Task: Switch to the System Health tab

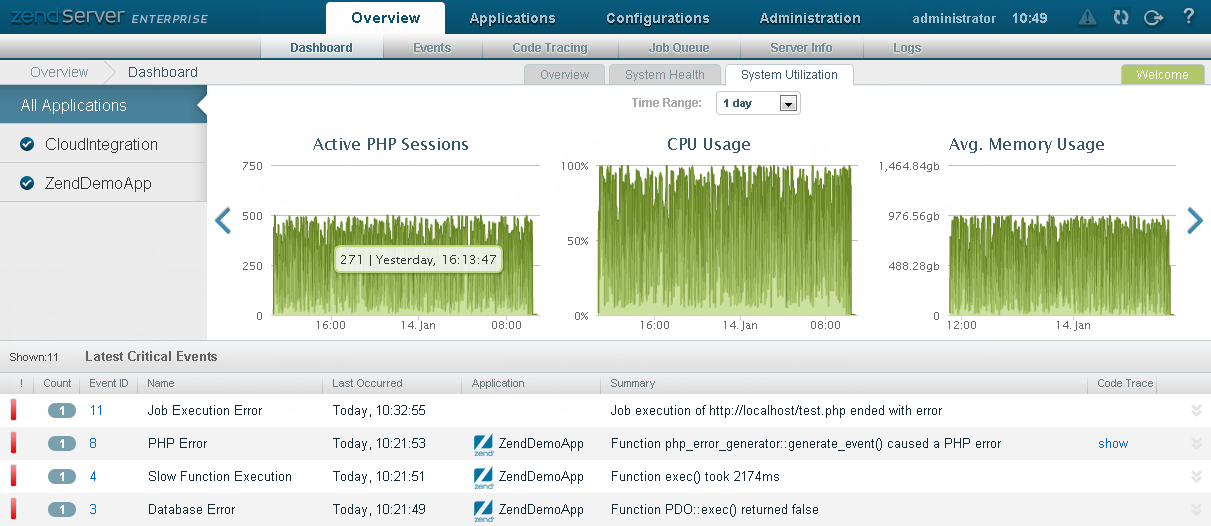Action: [x=664, y=75]
